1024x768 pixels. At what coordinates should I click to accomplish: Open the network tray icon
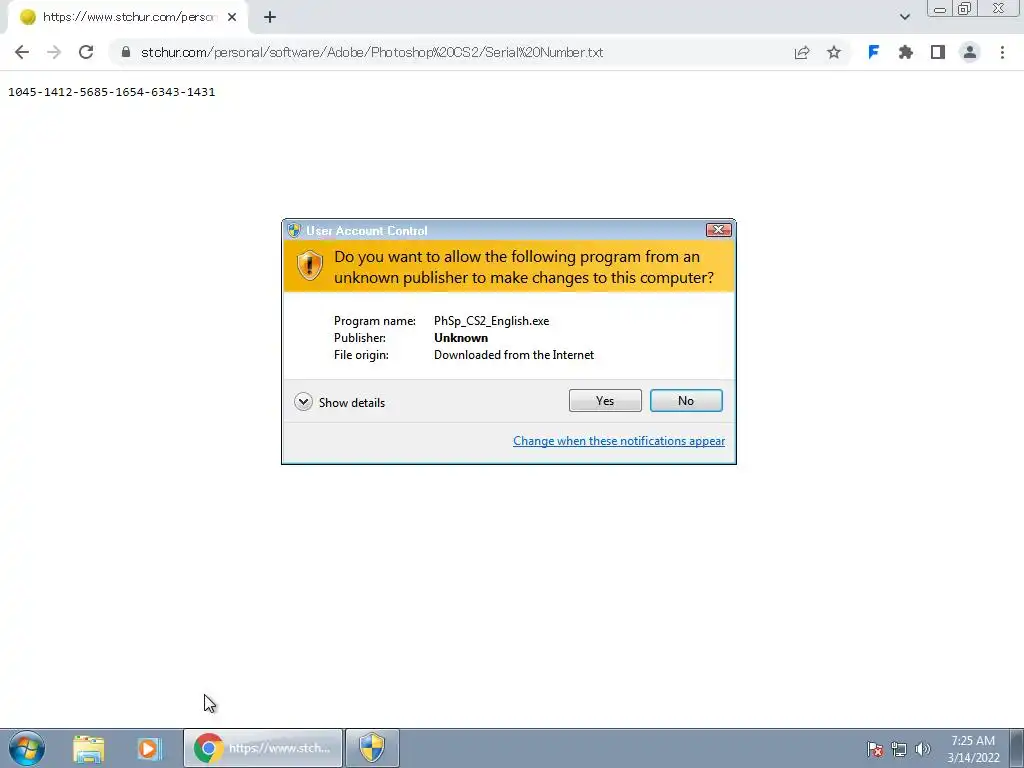[899, 749]
